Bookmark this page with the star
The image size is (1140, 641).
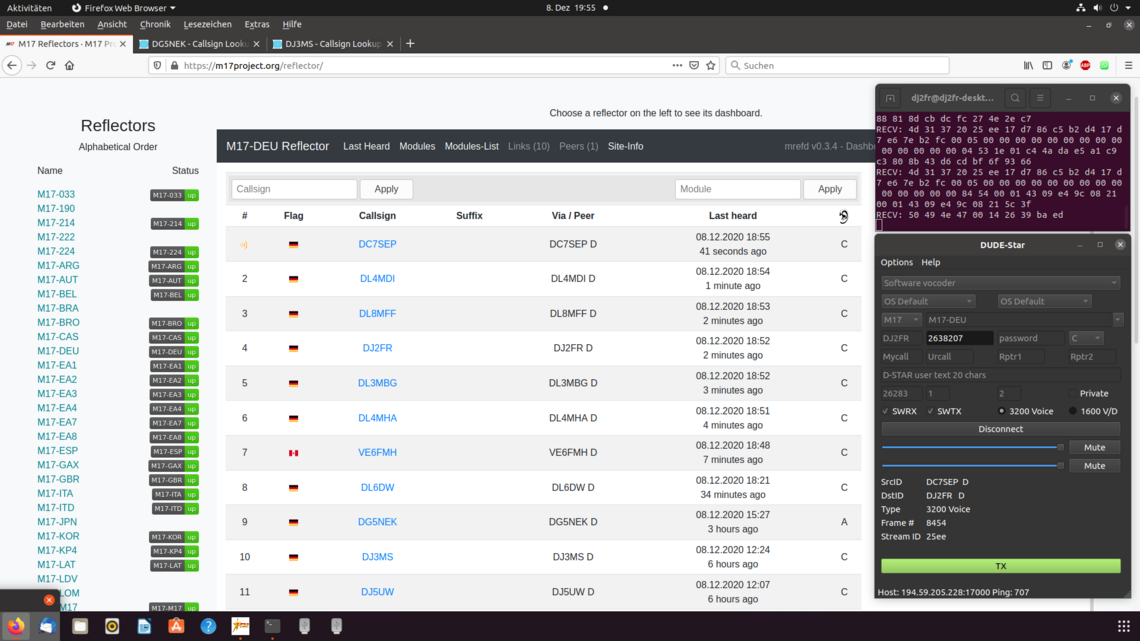coord(711,65)
